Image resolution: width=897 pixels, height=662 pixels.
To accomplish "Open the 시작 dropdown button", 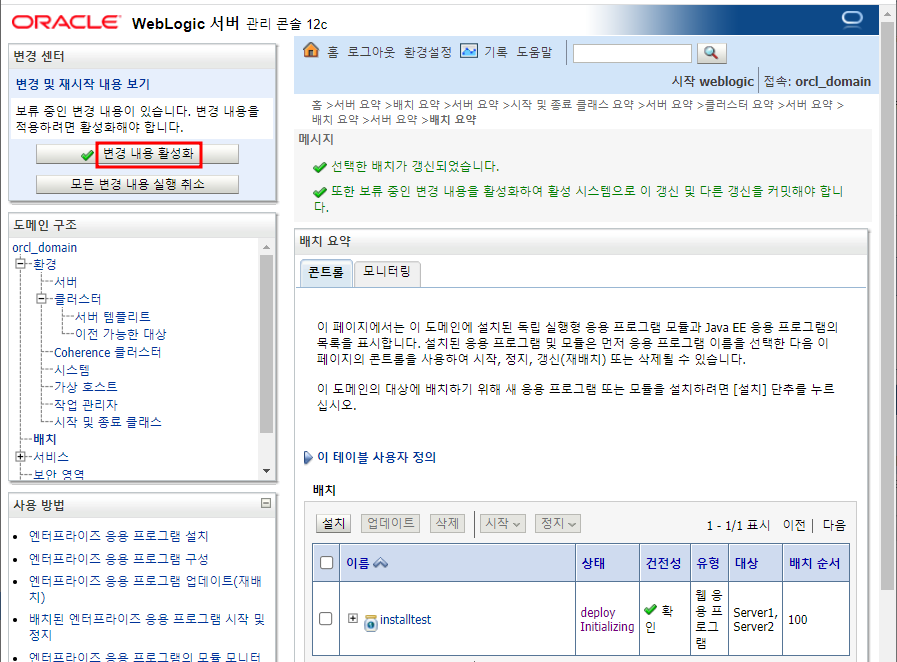I will pos(503,523).
